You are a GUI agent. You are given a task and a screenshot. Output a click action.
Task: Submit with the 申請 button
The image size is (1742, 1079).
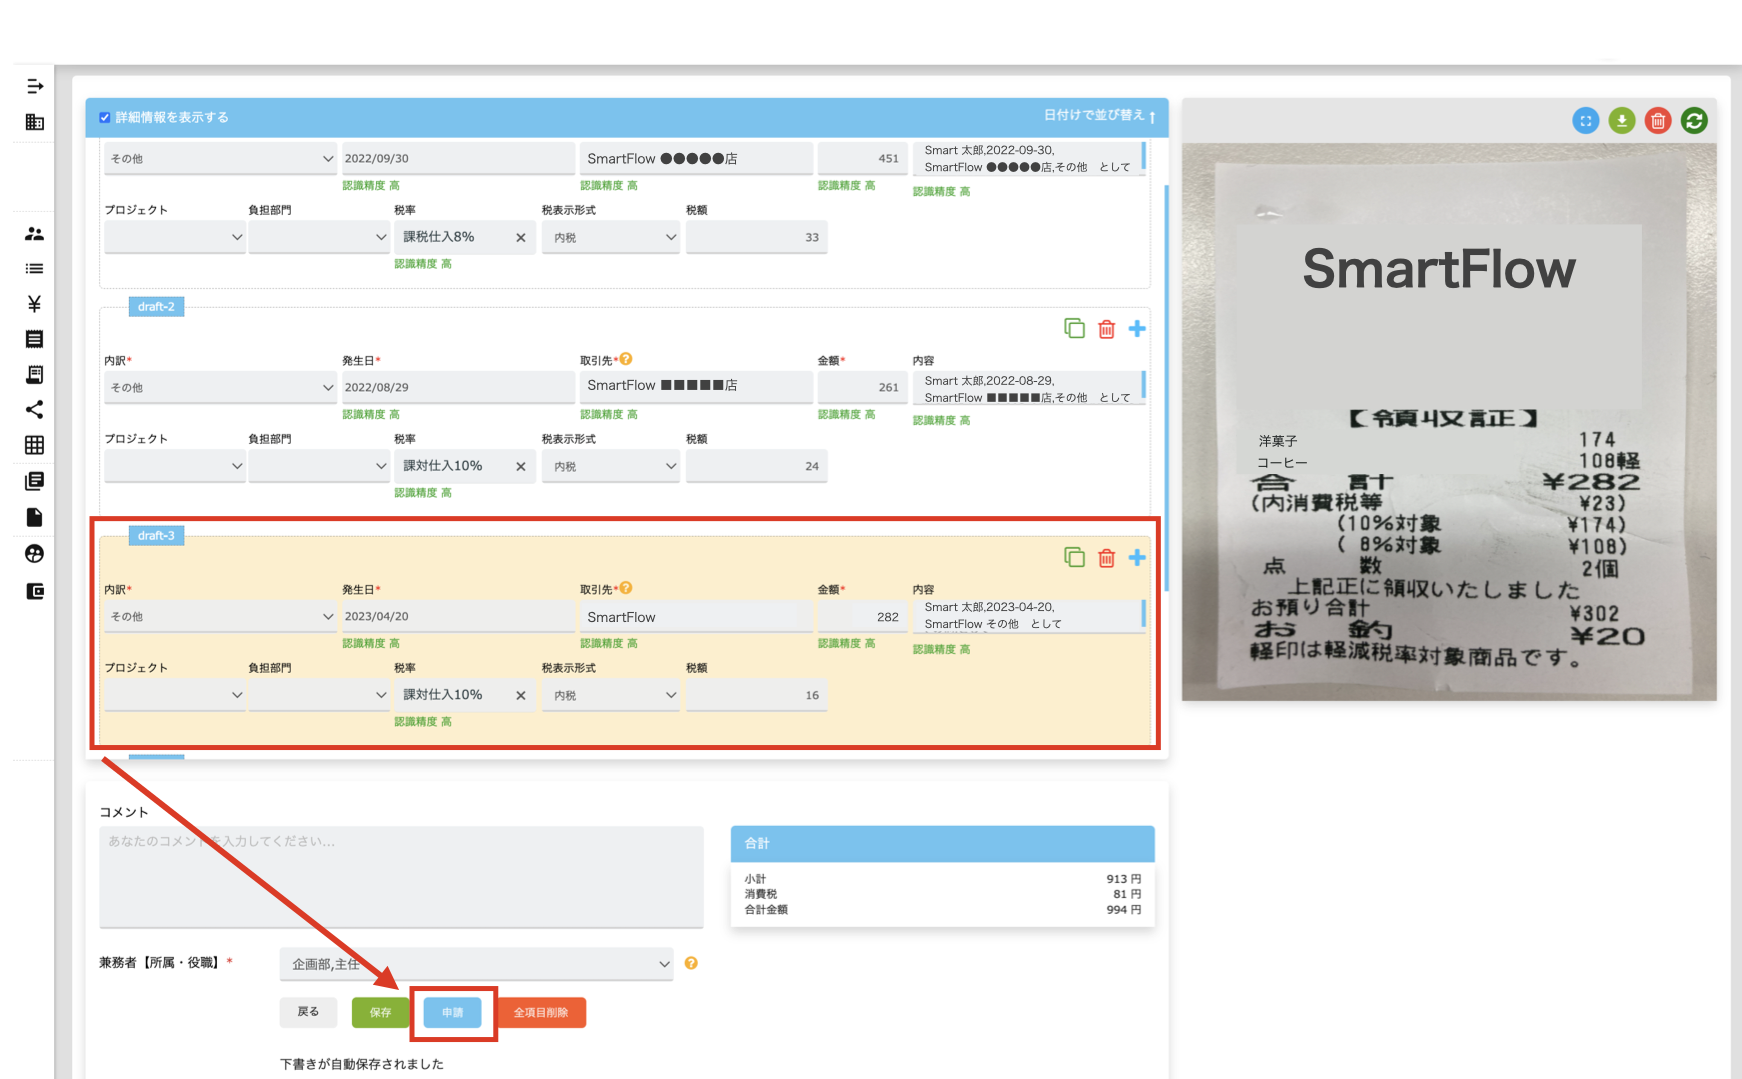pos(453,1012)
